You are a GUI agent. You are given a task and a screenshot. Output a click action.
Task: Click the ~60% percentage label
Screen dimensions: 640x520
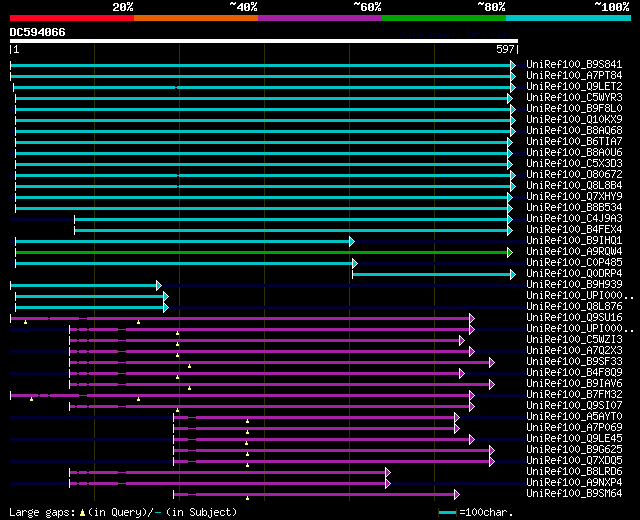tap(367, 7)
